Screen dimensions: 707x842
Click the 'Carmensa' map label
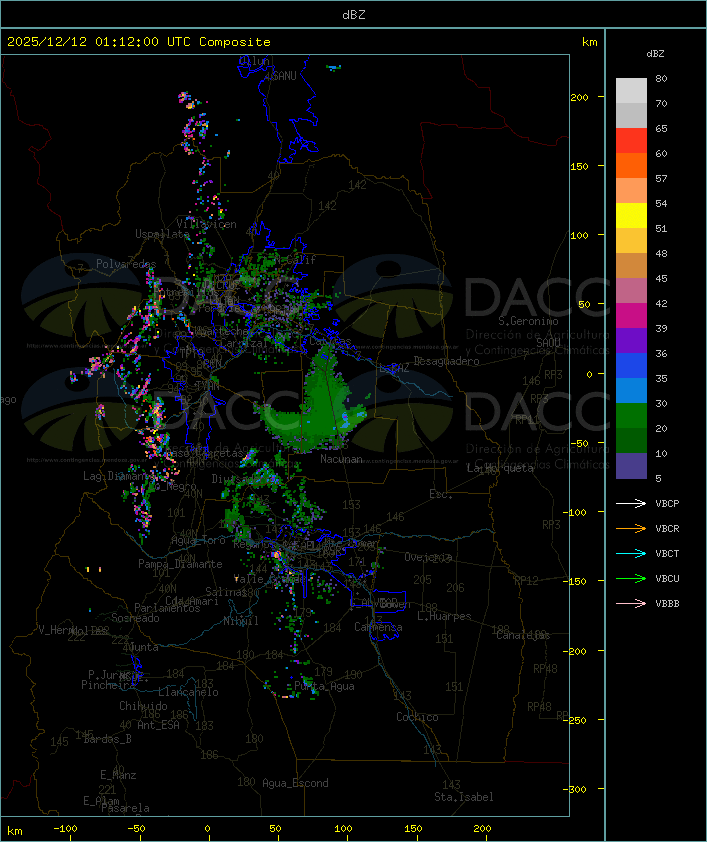pyautogui.click(x=378, y=627)
